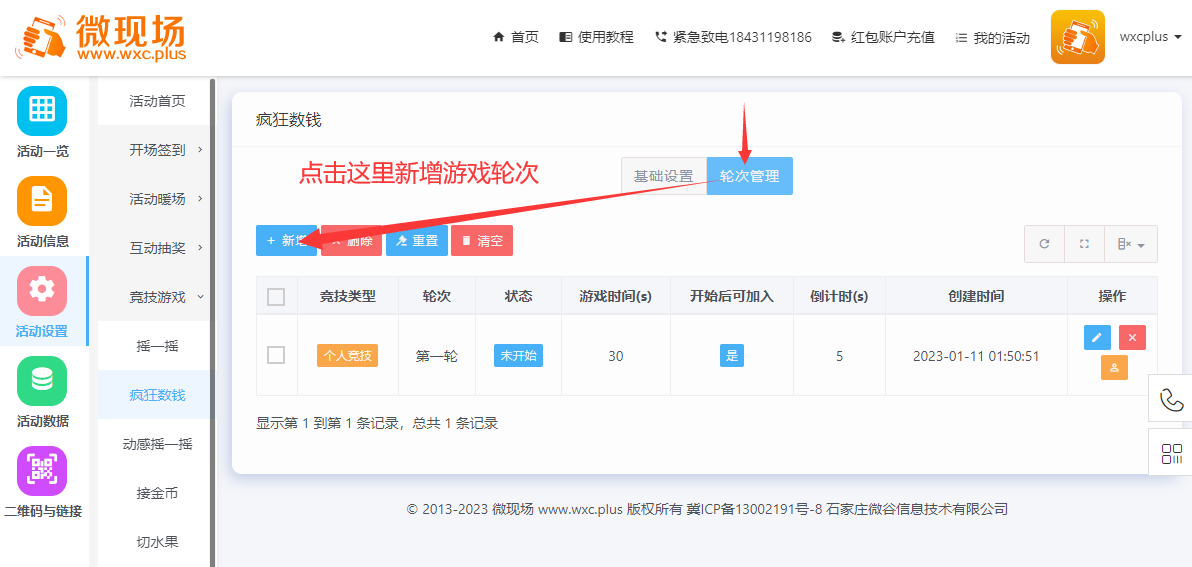Select 疯狂数钱 menu item
The height and width of the screenshot is (567, 1192).
coord(157,394)
